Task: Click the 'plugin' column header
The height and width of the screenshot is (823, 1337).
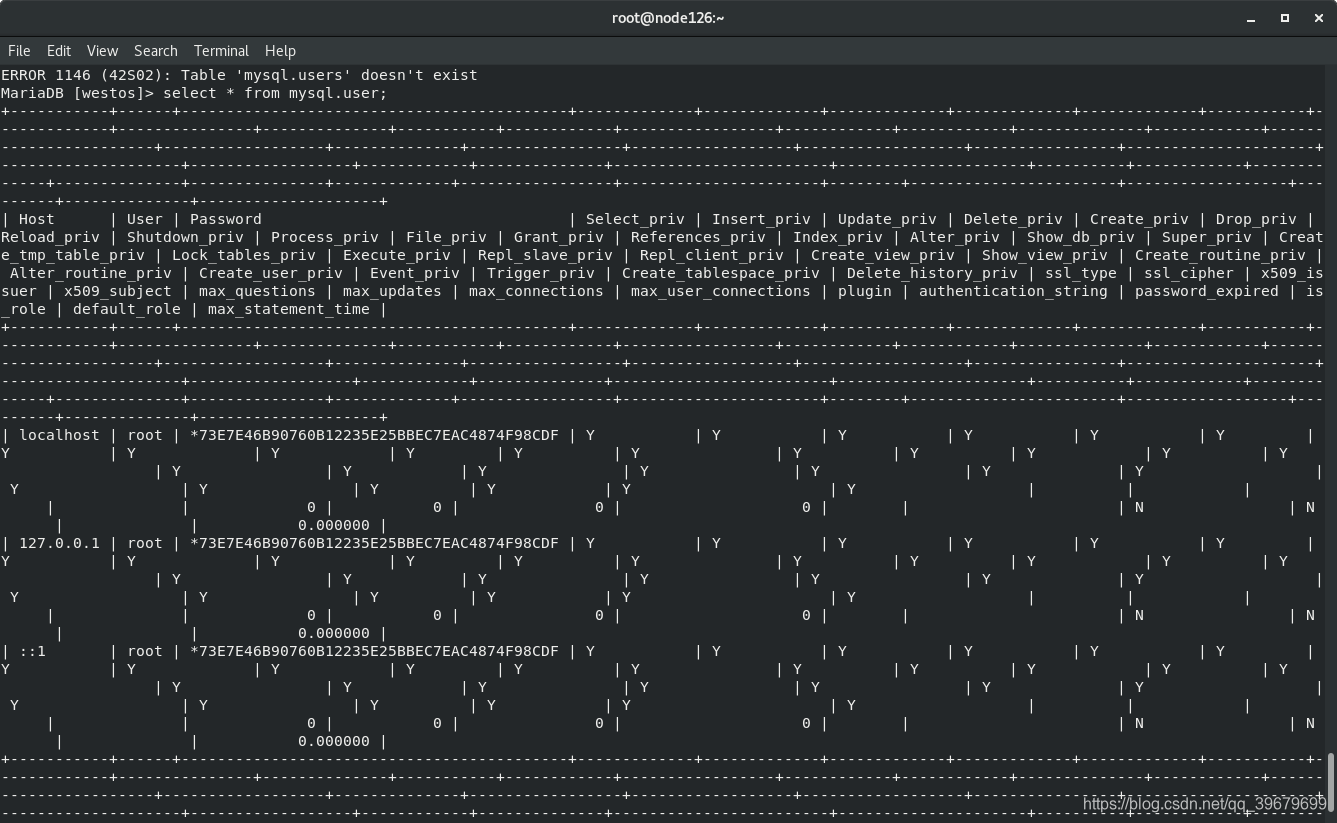Action: pos(865,291)
